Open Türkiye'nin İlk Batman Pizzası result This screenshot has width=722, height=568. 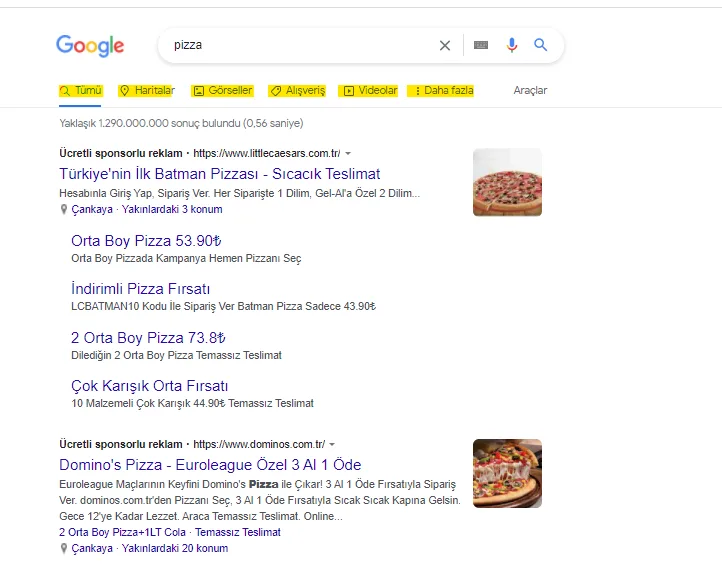220,174
